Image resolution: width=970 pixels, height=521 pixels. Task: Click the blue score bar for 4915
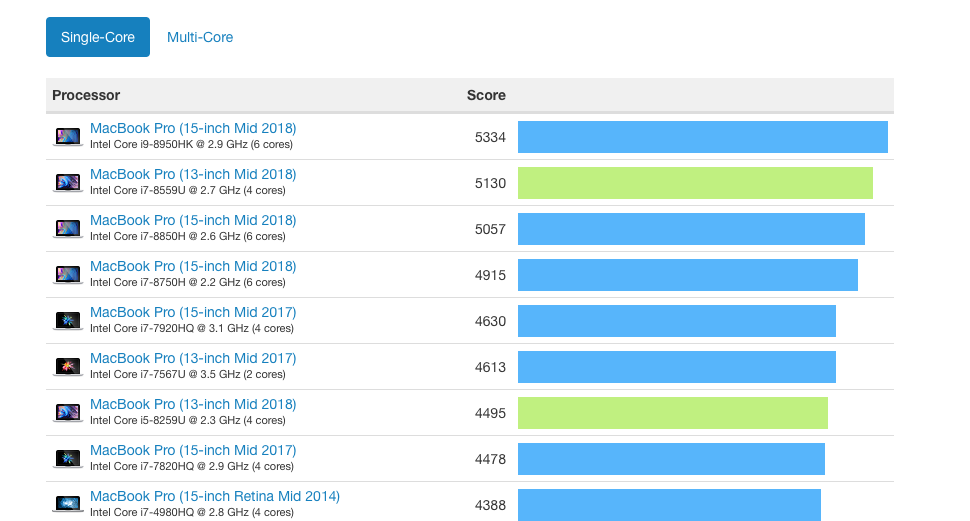[x=688, y=275]
